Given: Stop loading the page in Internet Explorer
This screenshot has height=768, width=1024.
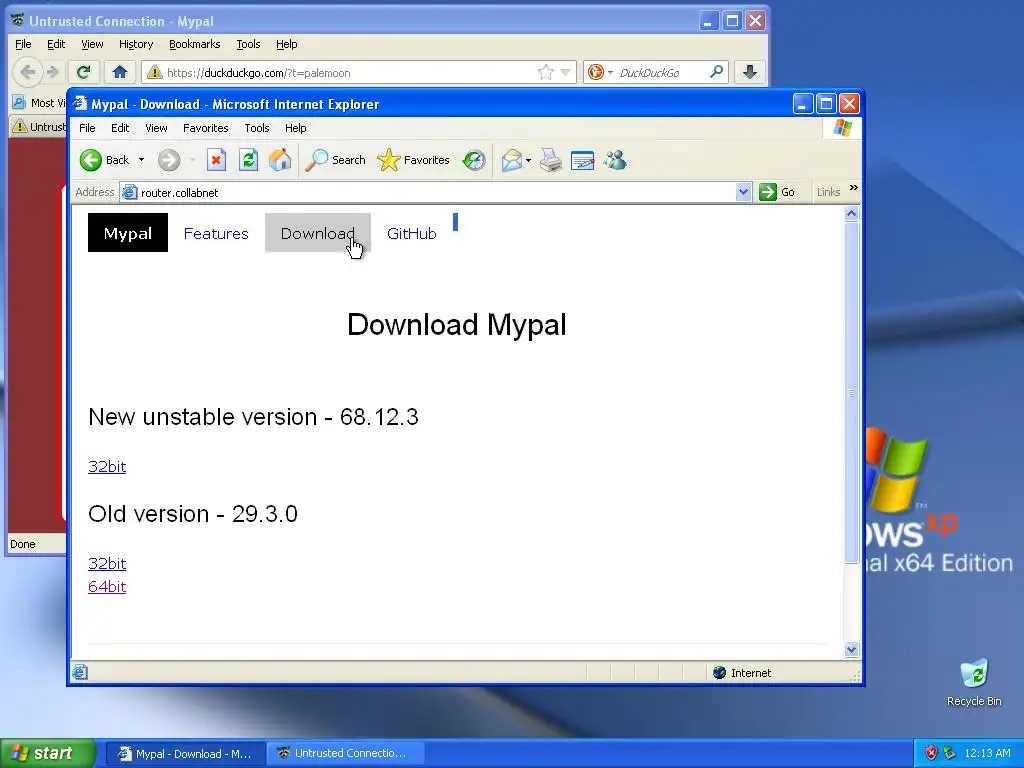Looking at the screenshot, I should point(216,160).
